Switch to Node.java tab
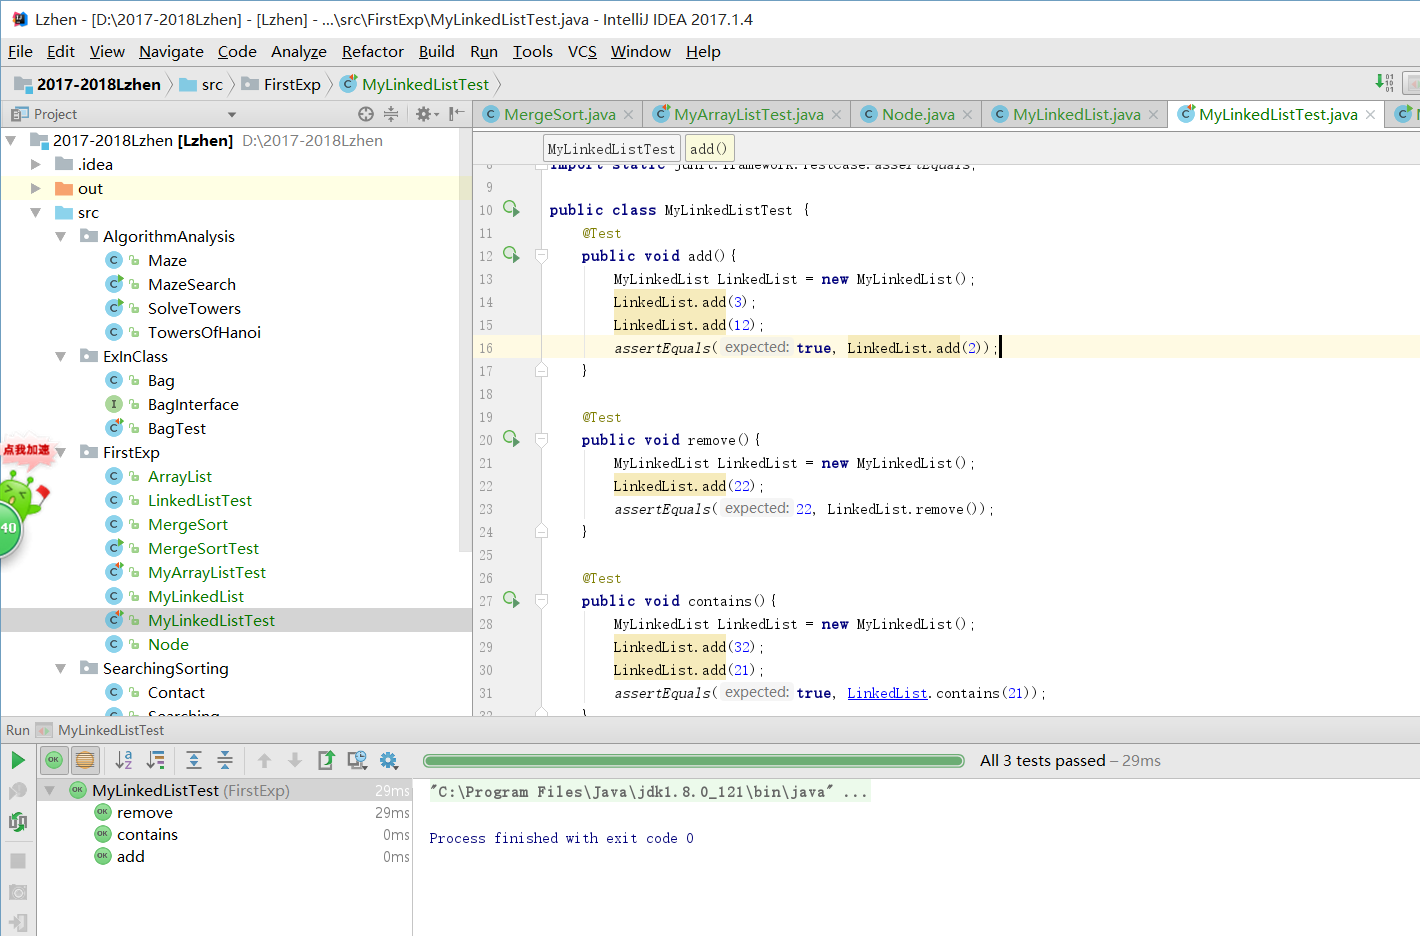The image size is (1420, 936). pyautogui.click(x=917, y=115)
